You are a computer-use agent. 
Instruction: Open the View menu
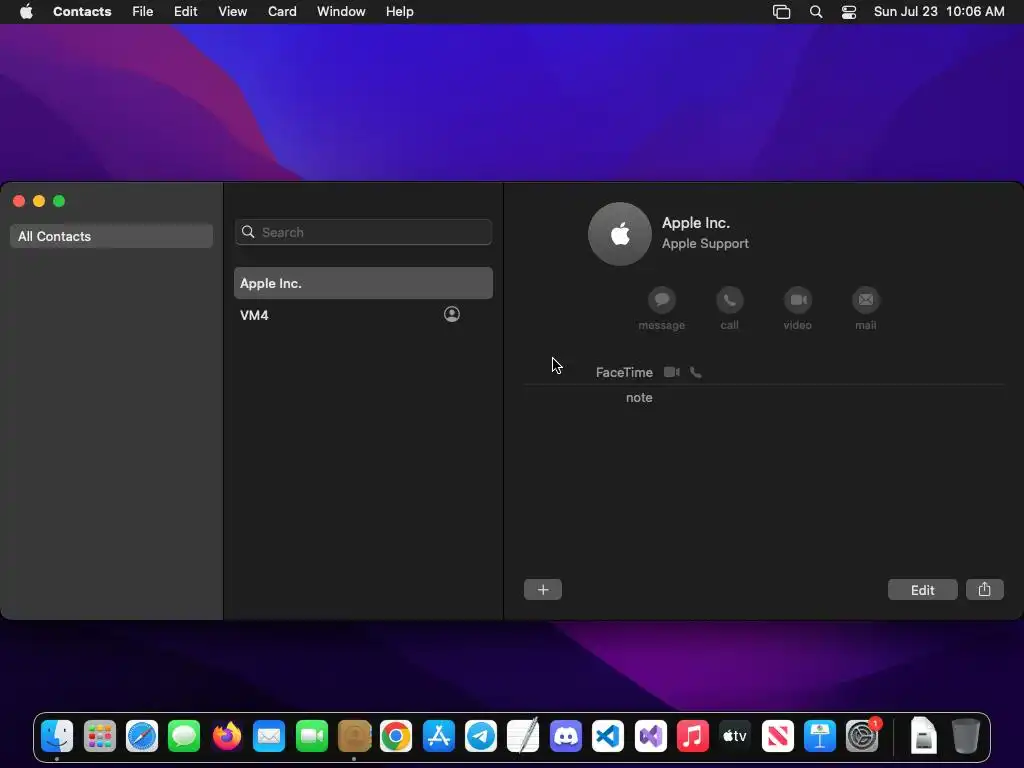coord(232,12)
